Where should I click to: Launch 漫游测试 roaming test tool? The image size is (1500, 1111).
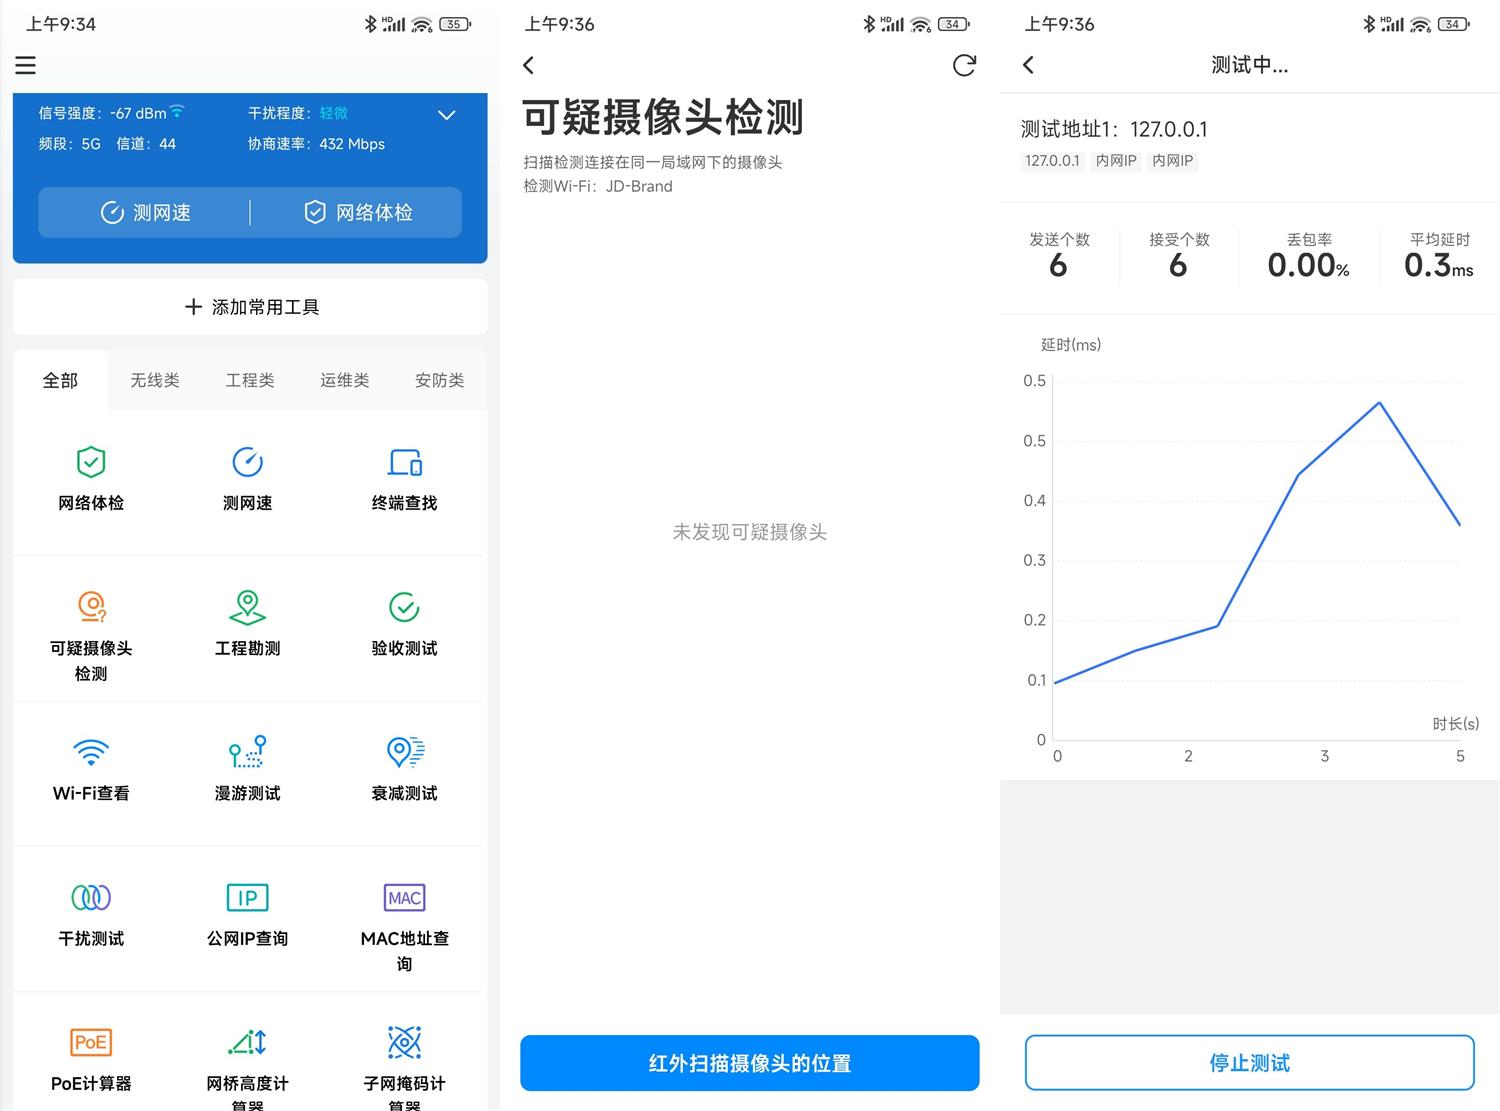(x=247, y=768)
